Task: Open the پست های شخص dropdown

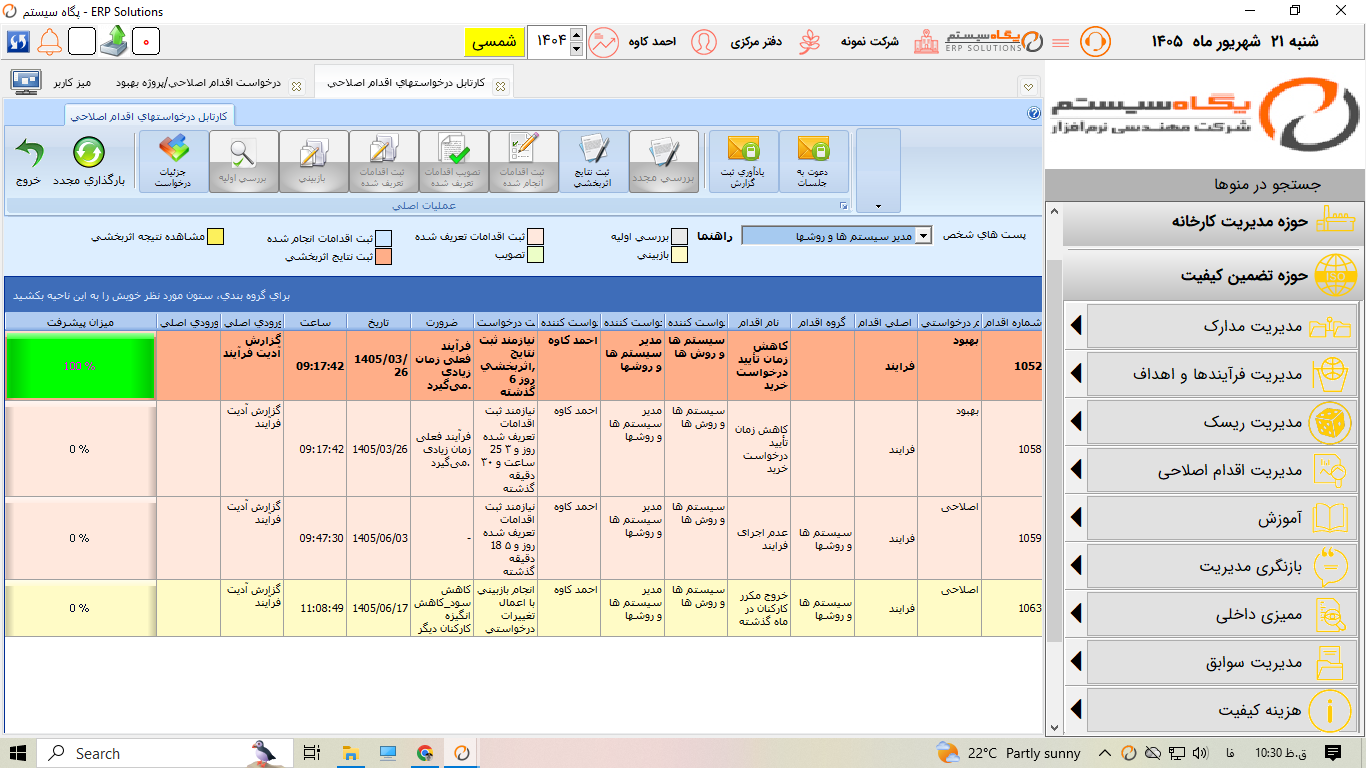Action: tap(924, 236)
